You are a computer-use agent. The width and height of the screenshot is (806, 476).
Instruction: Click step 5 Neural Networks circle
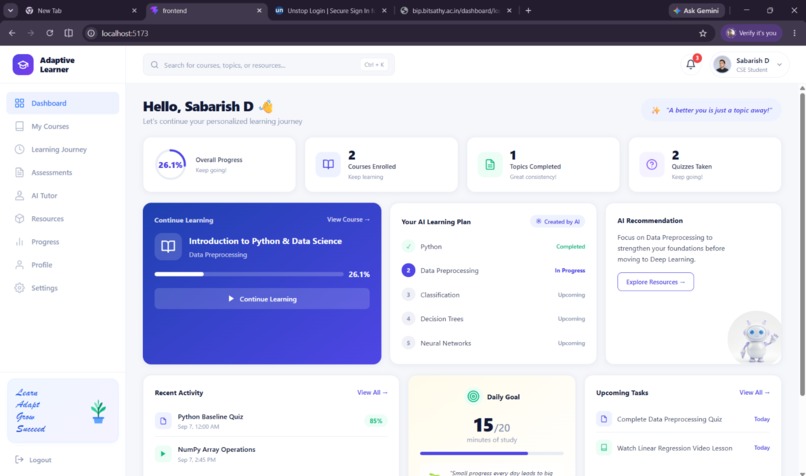[408, 343]
